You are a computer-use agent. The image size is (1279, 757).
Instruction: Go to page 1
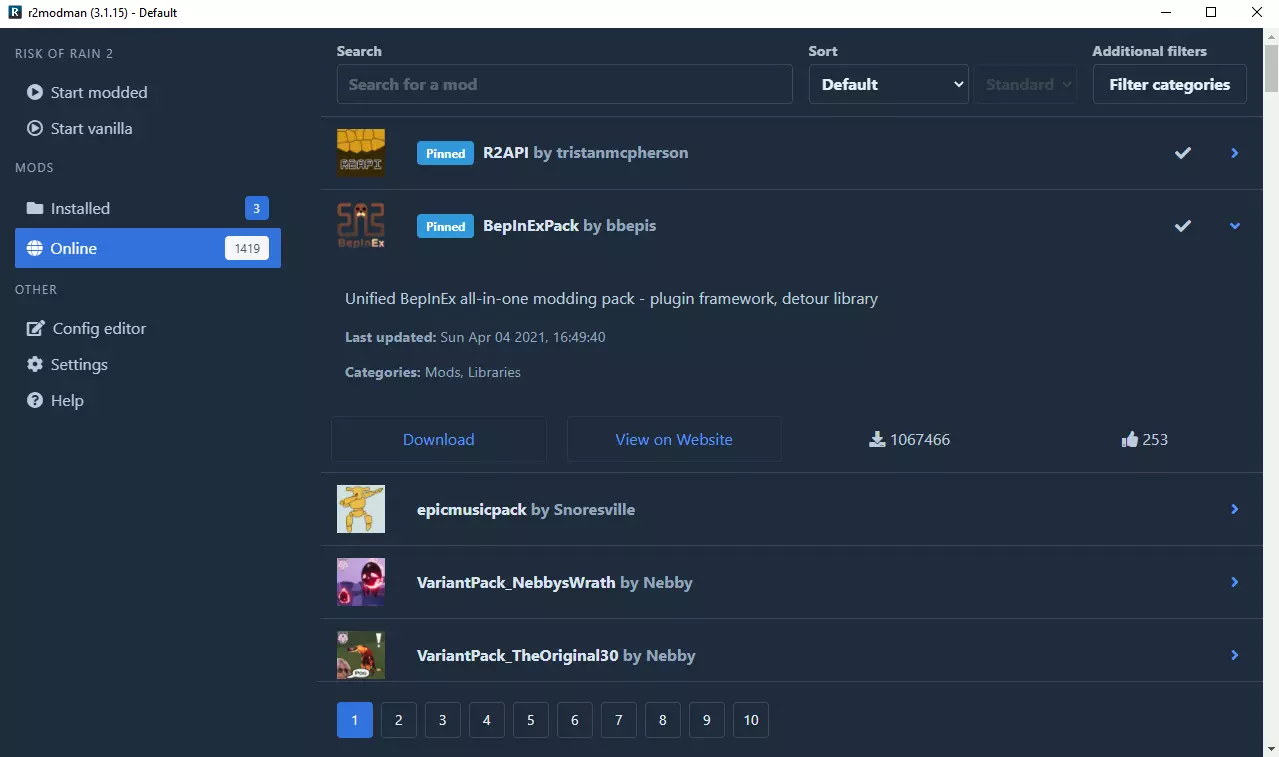[x=355, y=720]
